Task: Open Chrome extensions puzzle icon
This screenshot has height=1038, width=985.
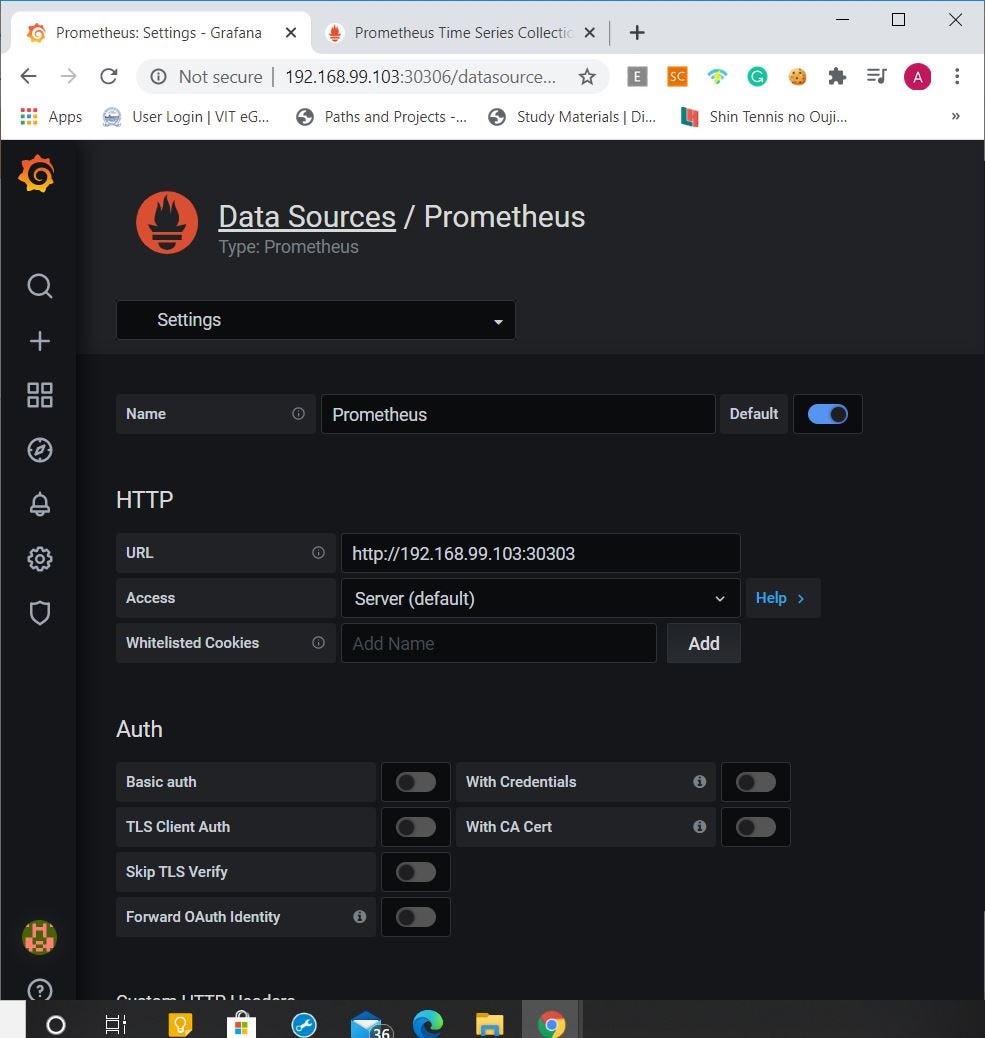Action: pyautogui.click(x=837, y=77)
